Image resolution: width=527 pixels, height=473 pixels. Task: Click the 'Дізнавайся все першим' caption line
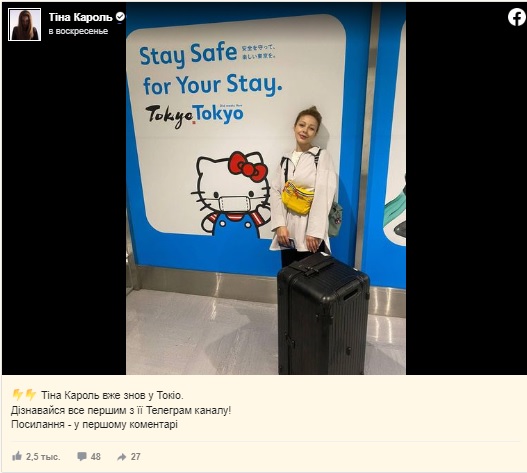[121, 410]
